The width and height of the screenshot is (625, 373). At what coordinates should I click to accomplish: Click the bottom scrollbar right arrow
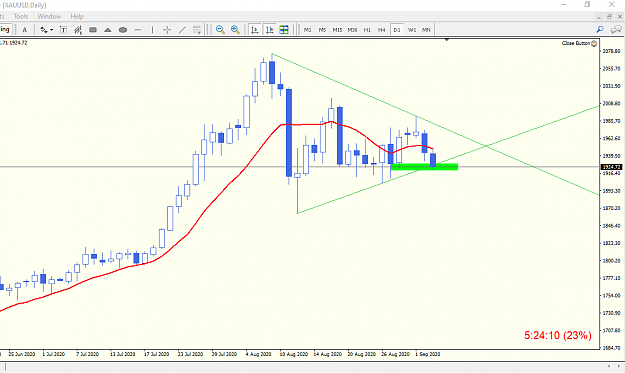coord(619,366)
